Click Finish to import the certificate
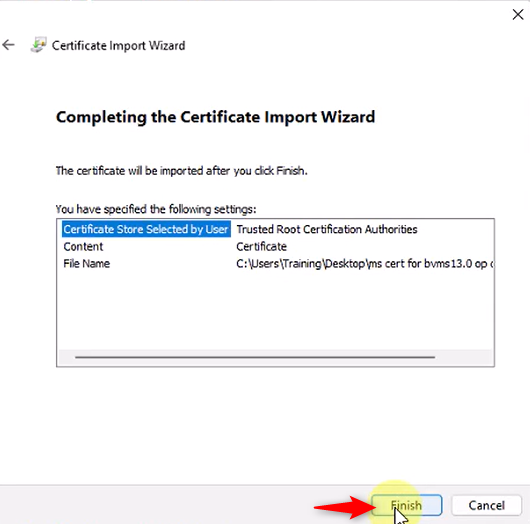530x524 pixels. (407, 505)
